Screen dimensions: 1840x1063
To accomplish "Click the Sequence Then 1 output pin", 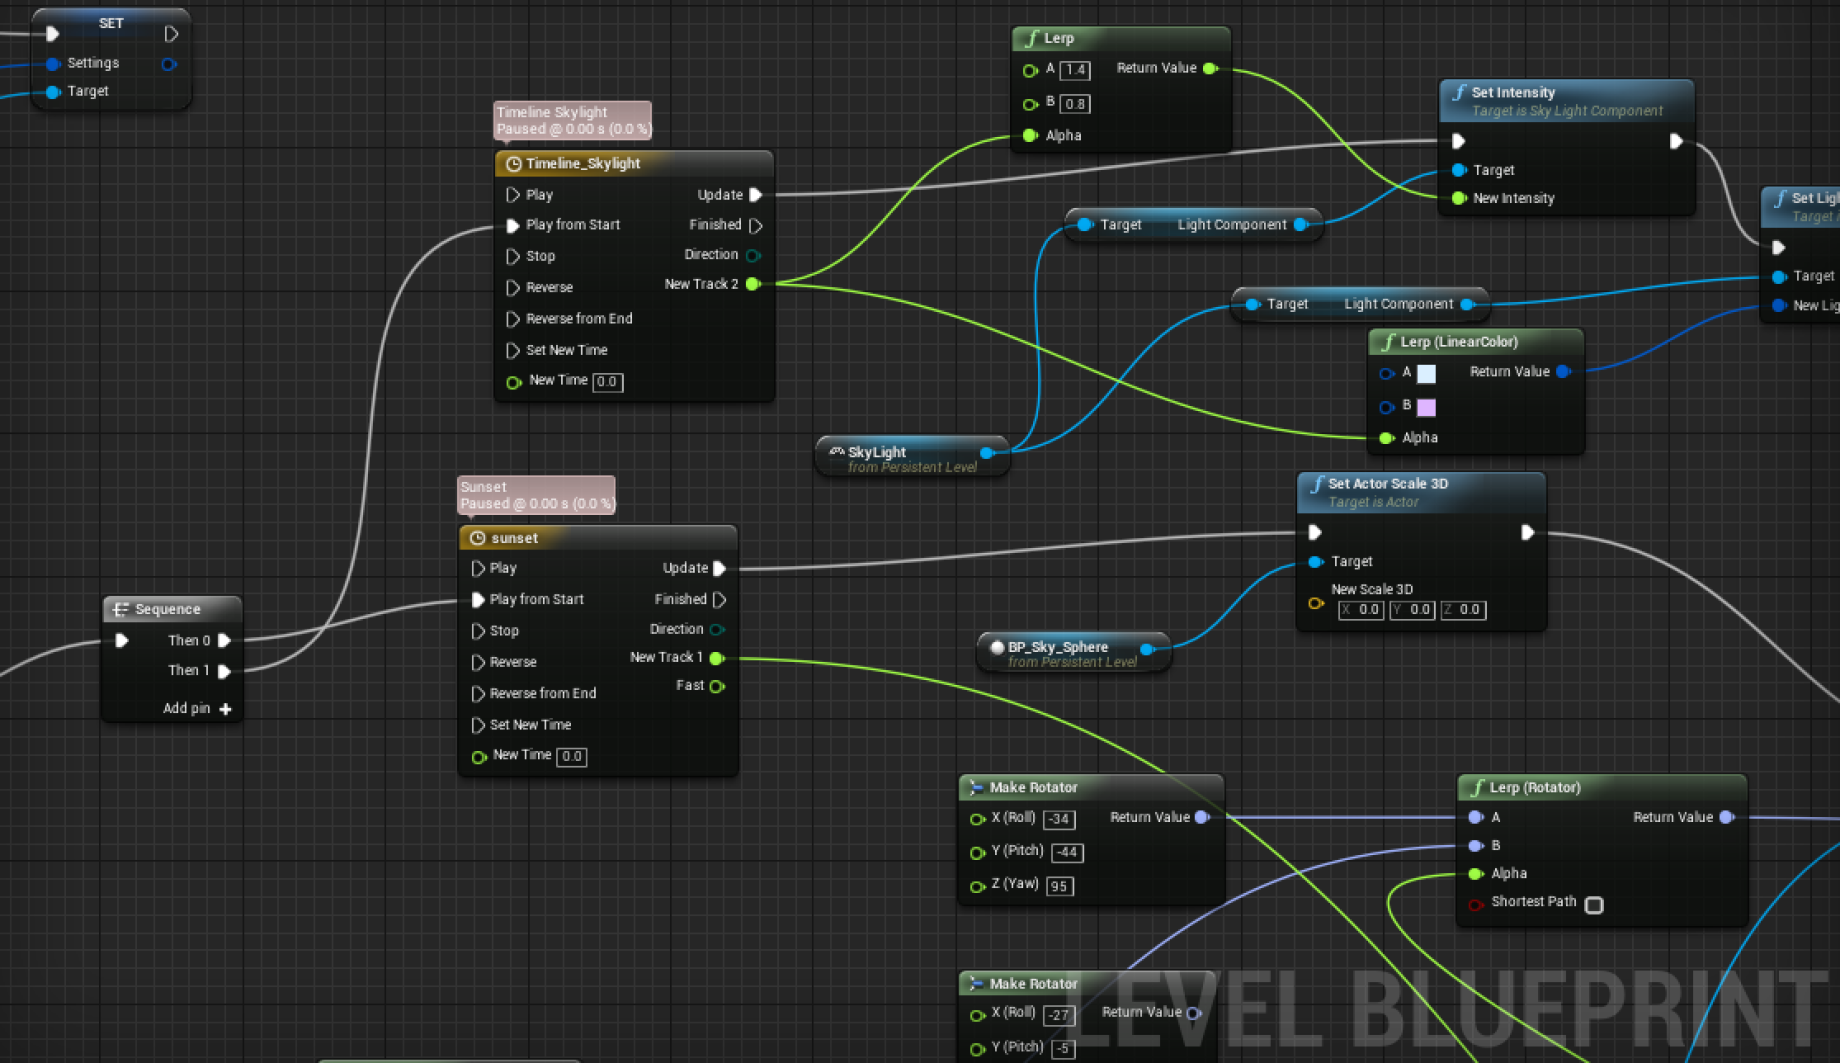I will click(x=225, y=671).
